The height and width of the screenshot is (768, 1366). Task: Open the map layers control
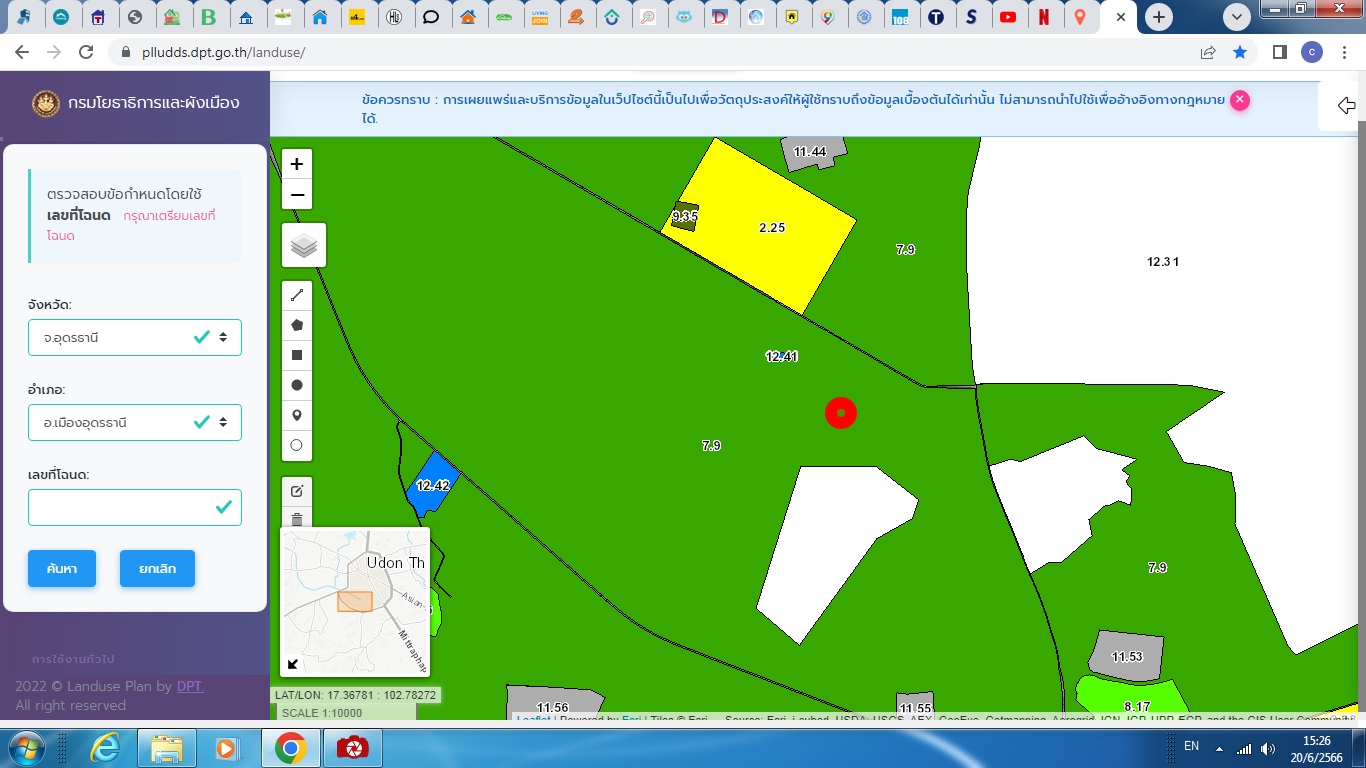(x=304, y=245)
